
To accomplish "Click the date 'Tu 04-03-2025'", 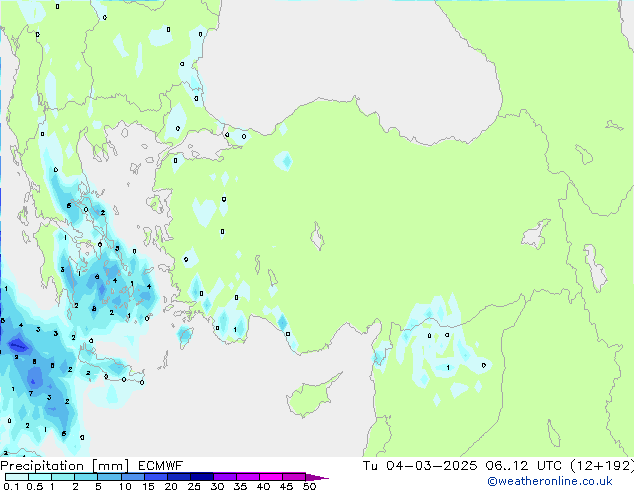I will (x=420, y=466).
